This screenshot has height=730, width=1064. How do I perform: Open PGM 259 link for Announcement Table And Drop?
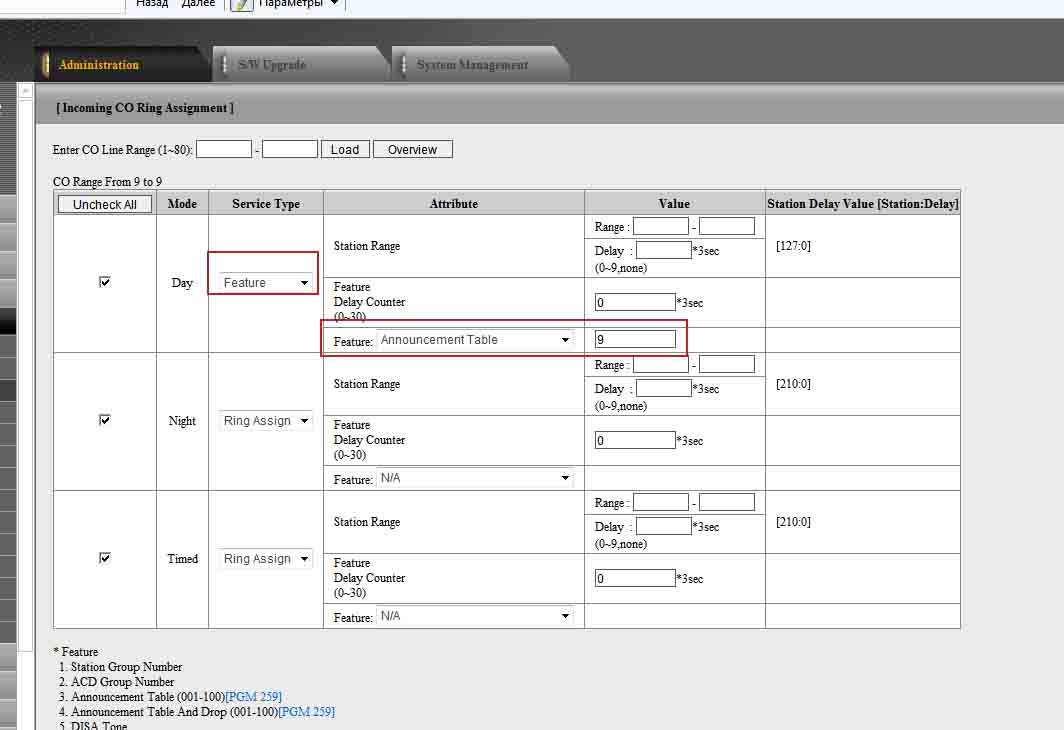pos(306,712)
